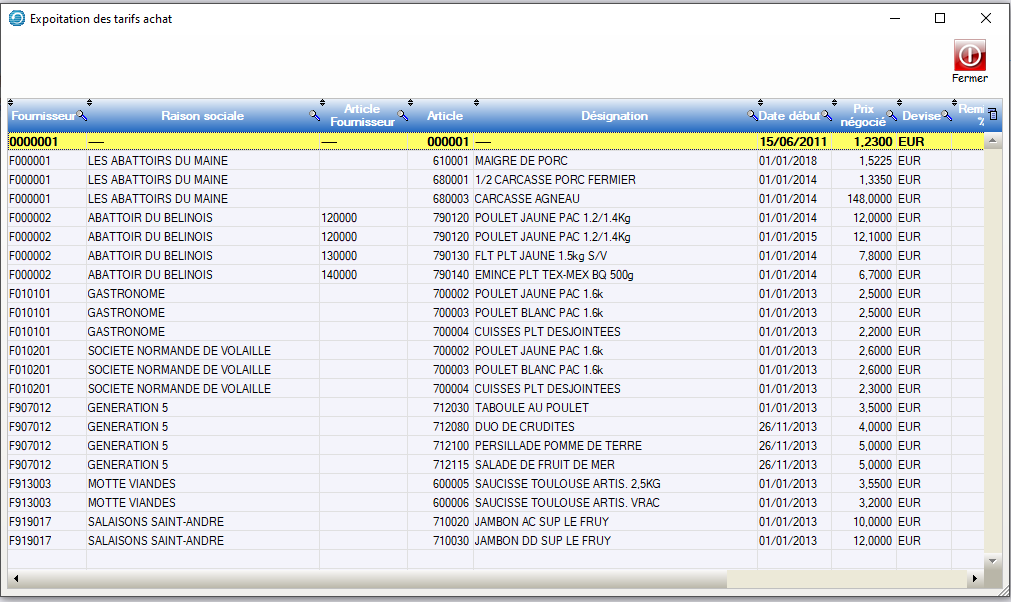Sort by the Raison sociale header
Viewport: 1011px width, 602px height.
click(202, 116)
